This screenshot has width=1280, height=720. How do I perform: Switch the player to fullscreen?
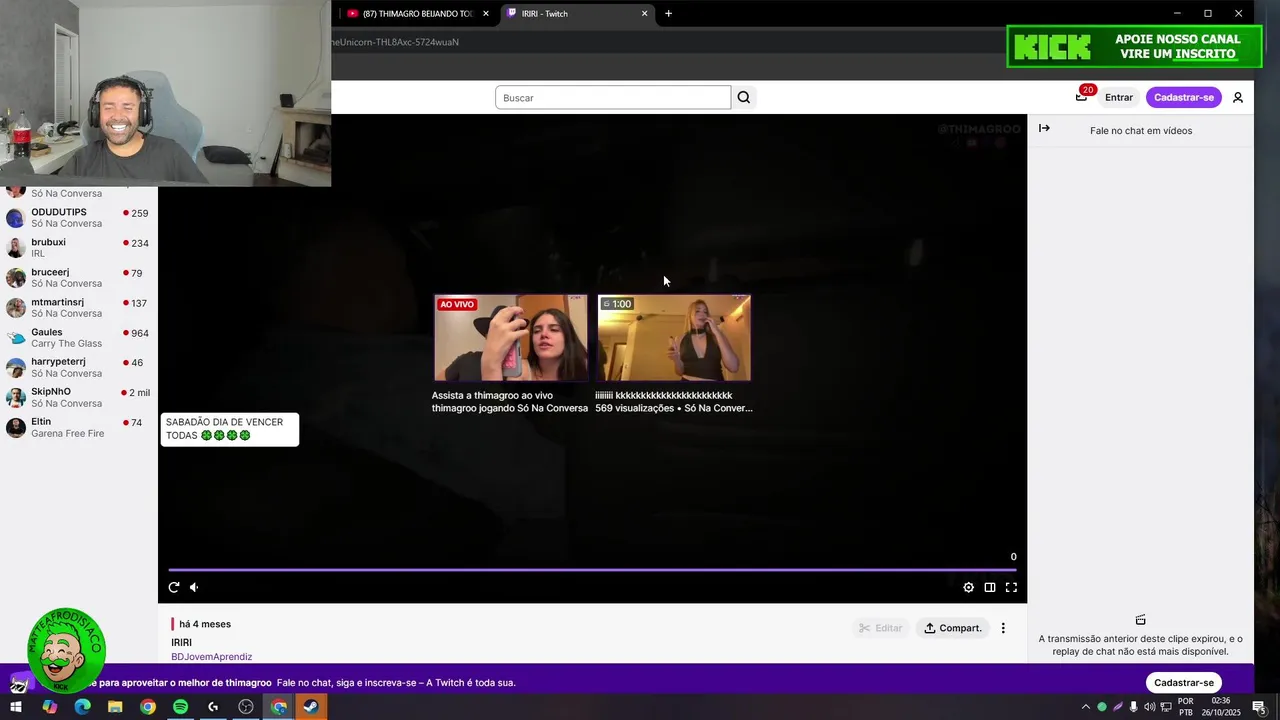(x=1011, y=587)
